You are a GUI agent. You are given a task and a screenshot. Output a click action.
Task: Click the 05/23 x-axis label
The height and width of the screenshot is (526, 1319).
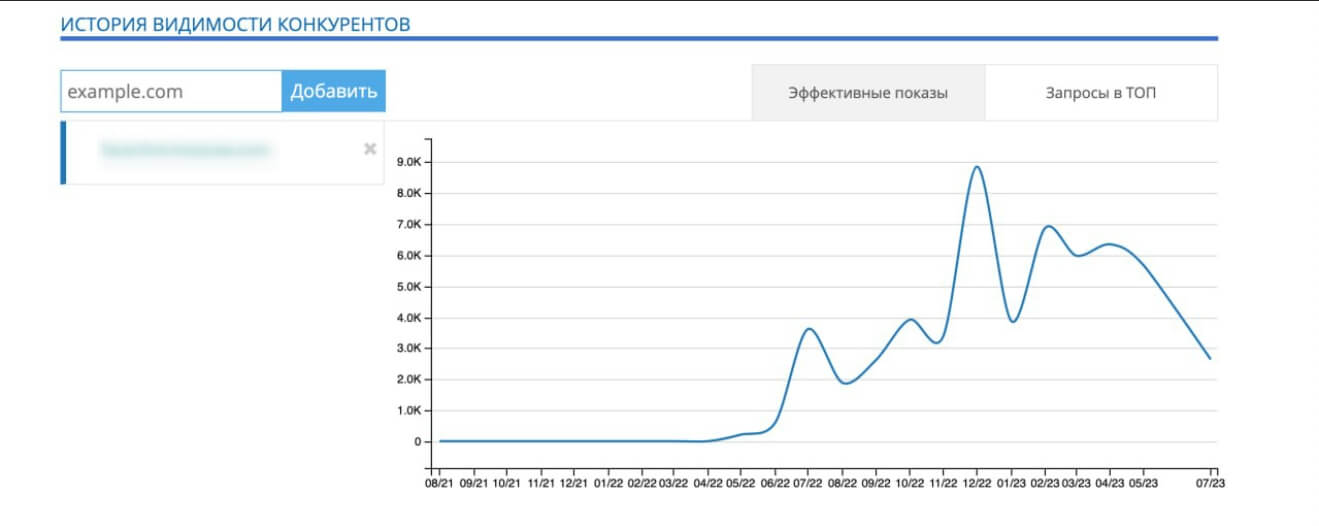point(1144,483)
